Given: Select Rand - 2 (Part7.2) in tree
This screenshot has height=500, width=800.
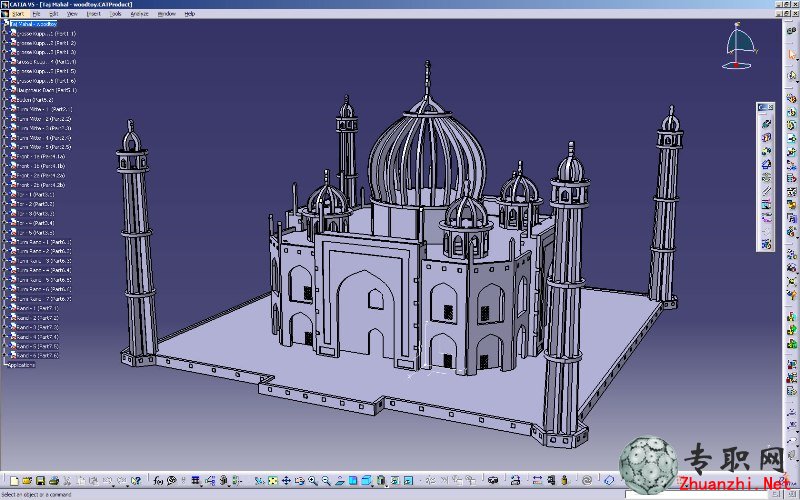Looking at the screenshot, I should tap(38, 317).
